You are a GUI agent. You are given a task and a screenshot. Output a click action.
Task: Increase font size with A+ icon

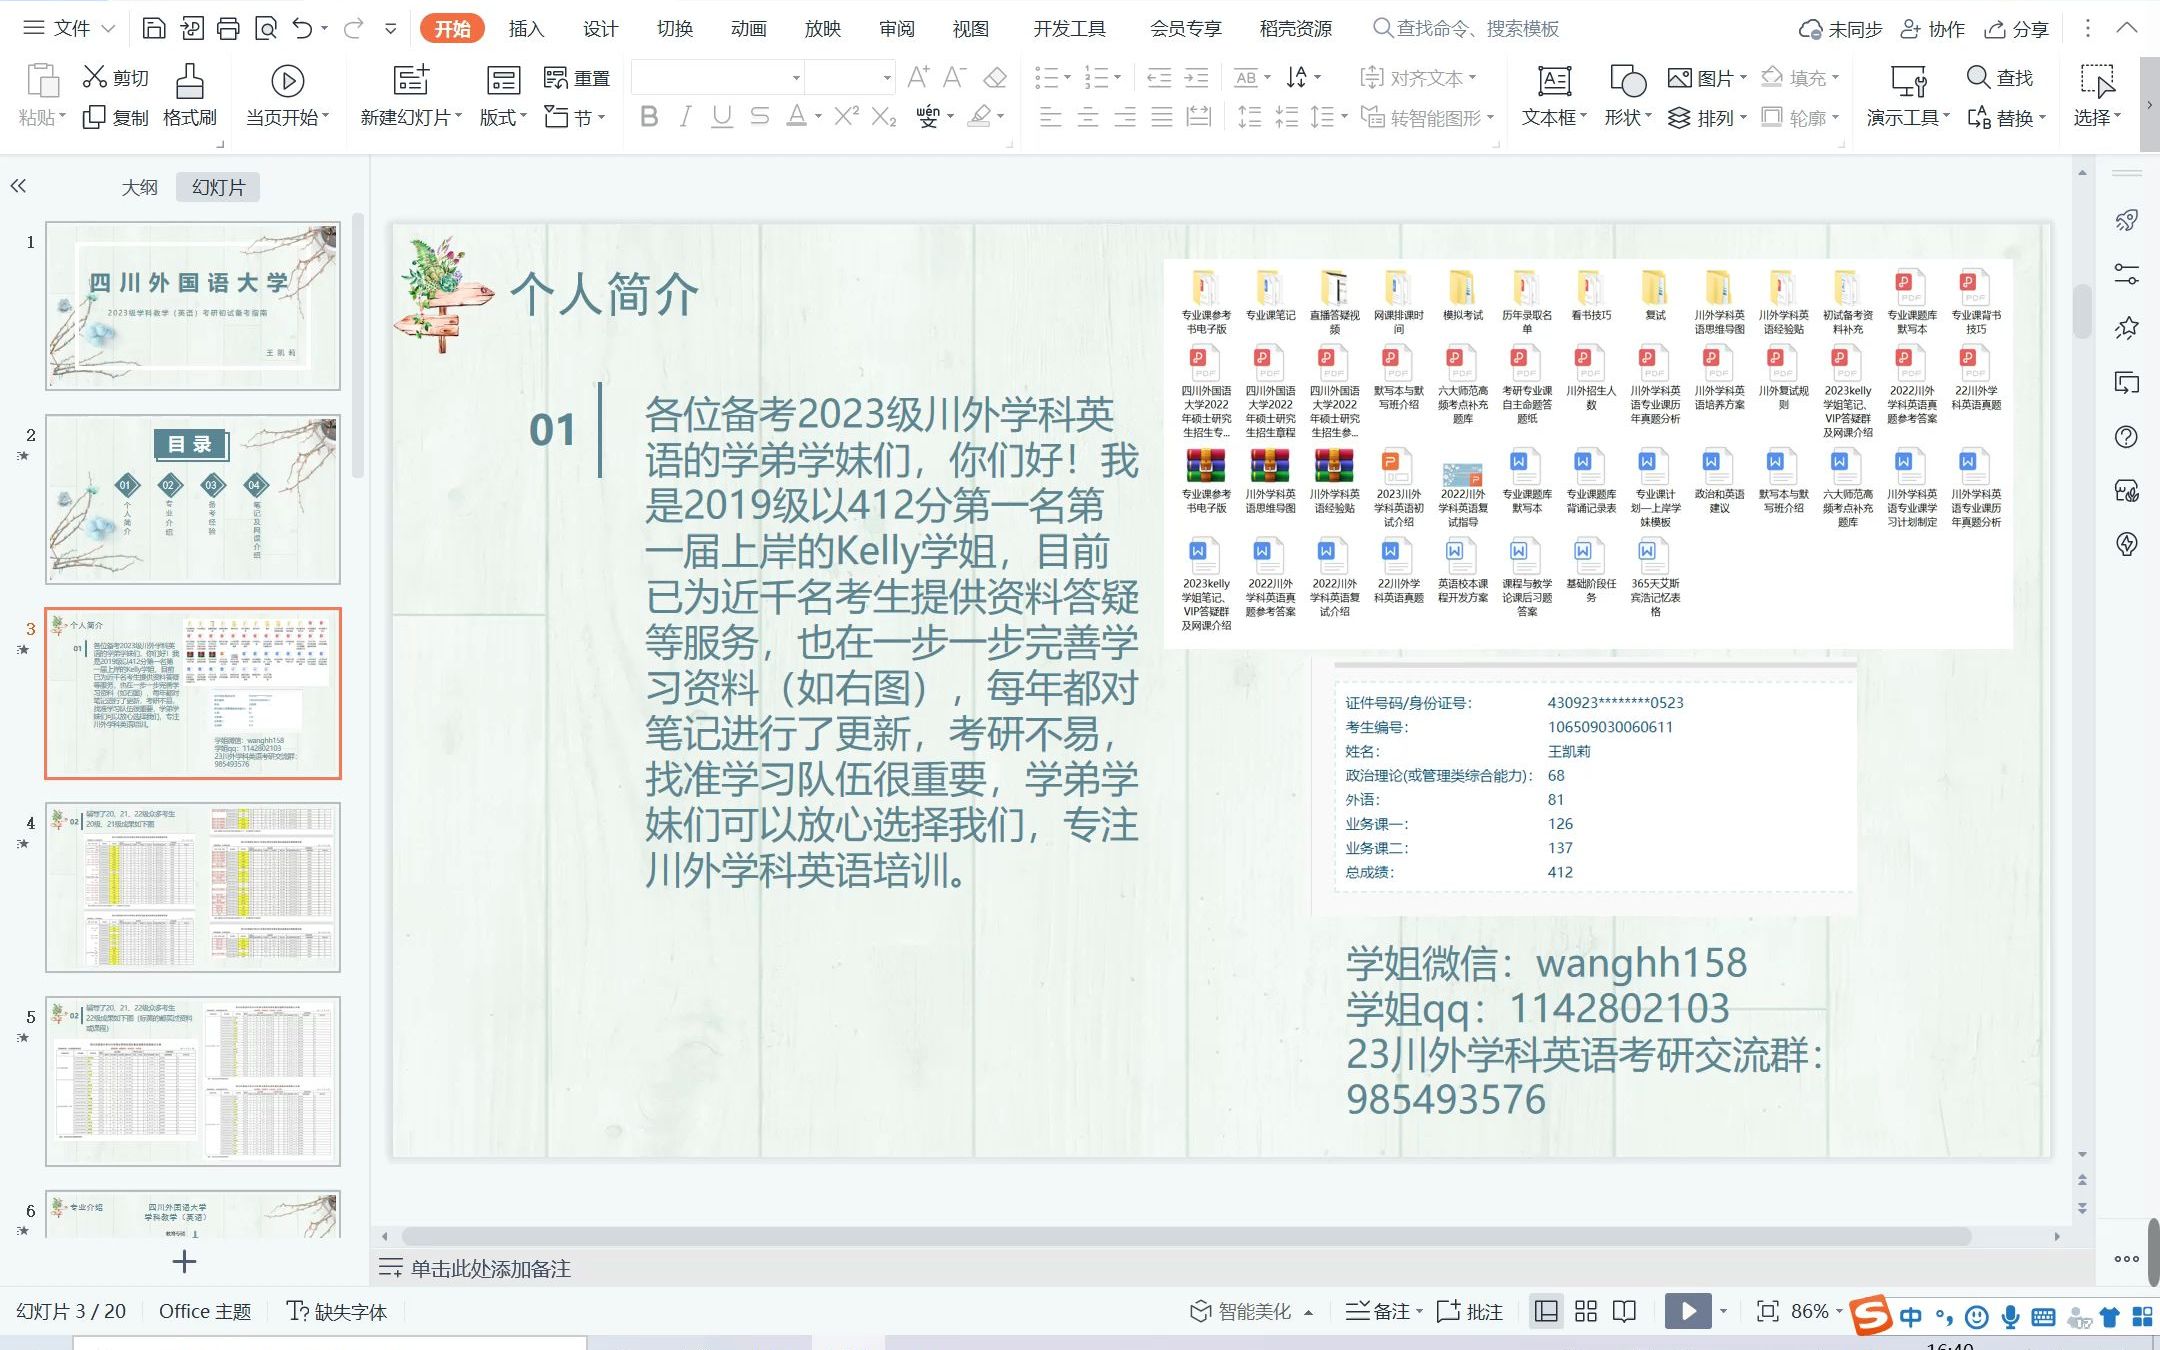[x=918, y=77]
